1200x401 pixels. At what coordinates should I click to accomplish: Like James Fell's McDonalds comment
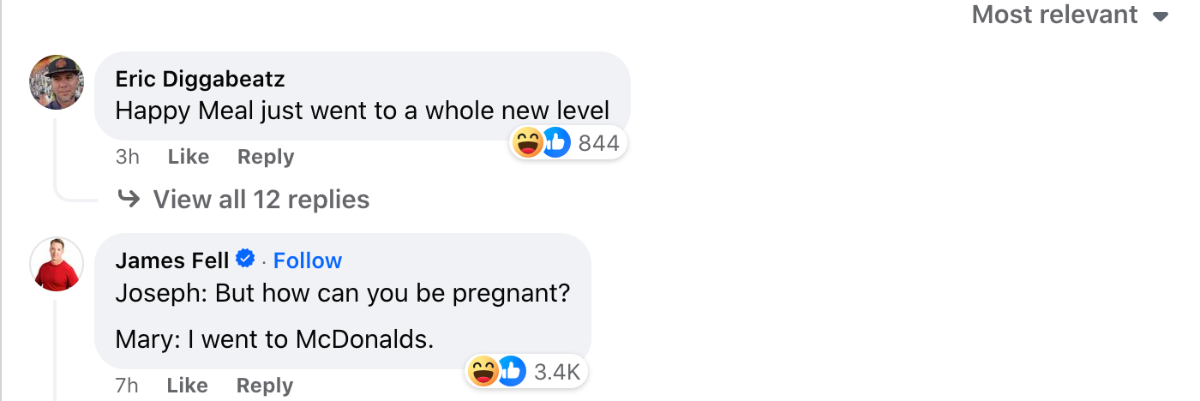188,386
